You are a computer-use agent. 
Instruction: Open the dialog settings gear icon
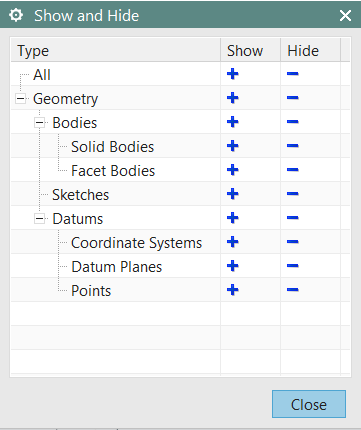pyautogui.click(x=16, y=15)
